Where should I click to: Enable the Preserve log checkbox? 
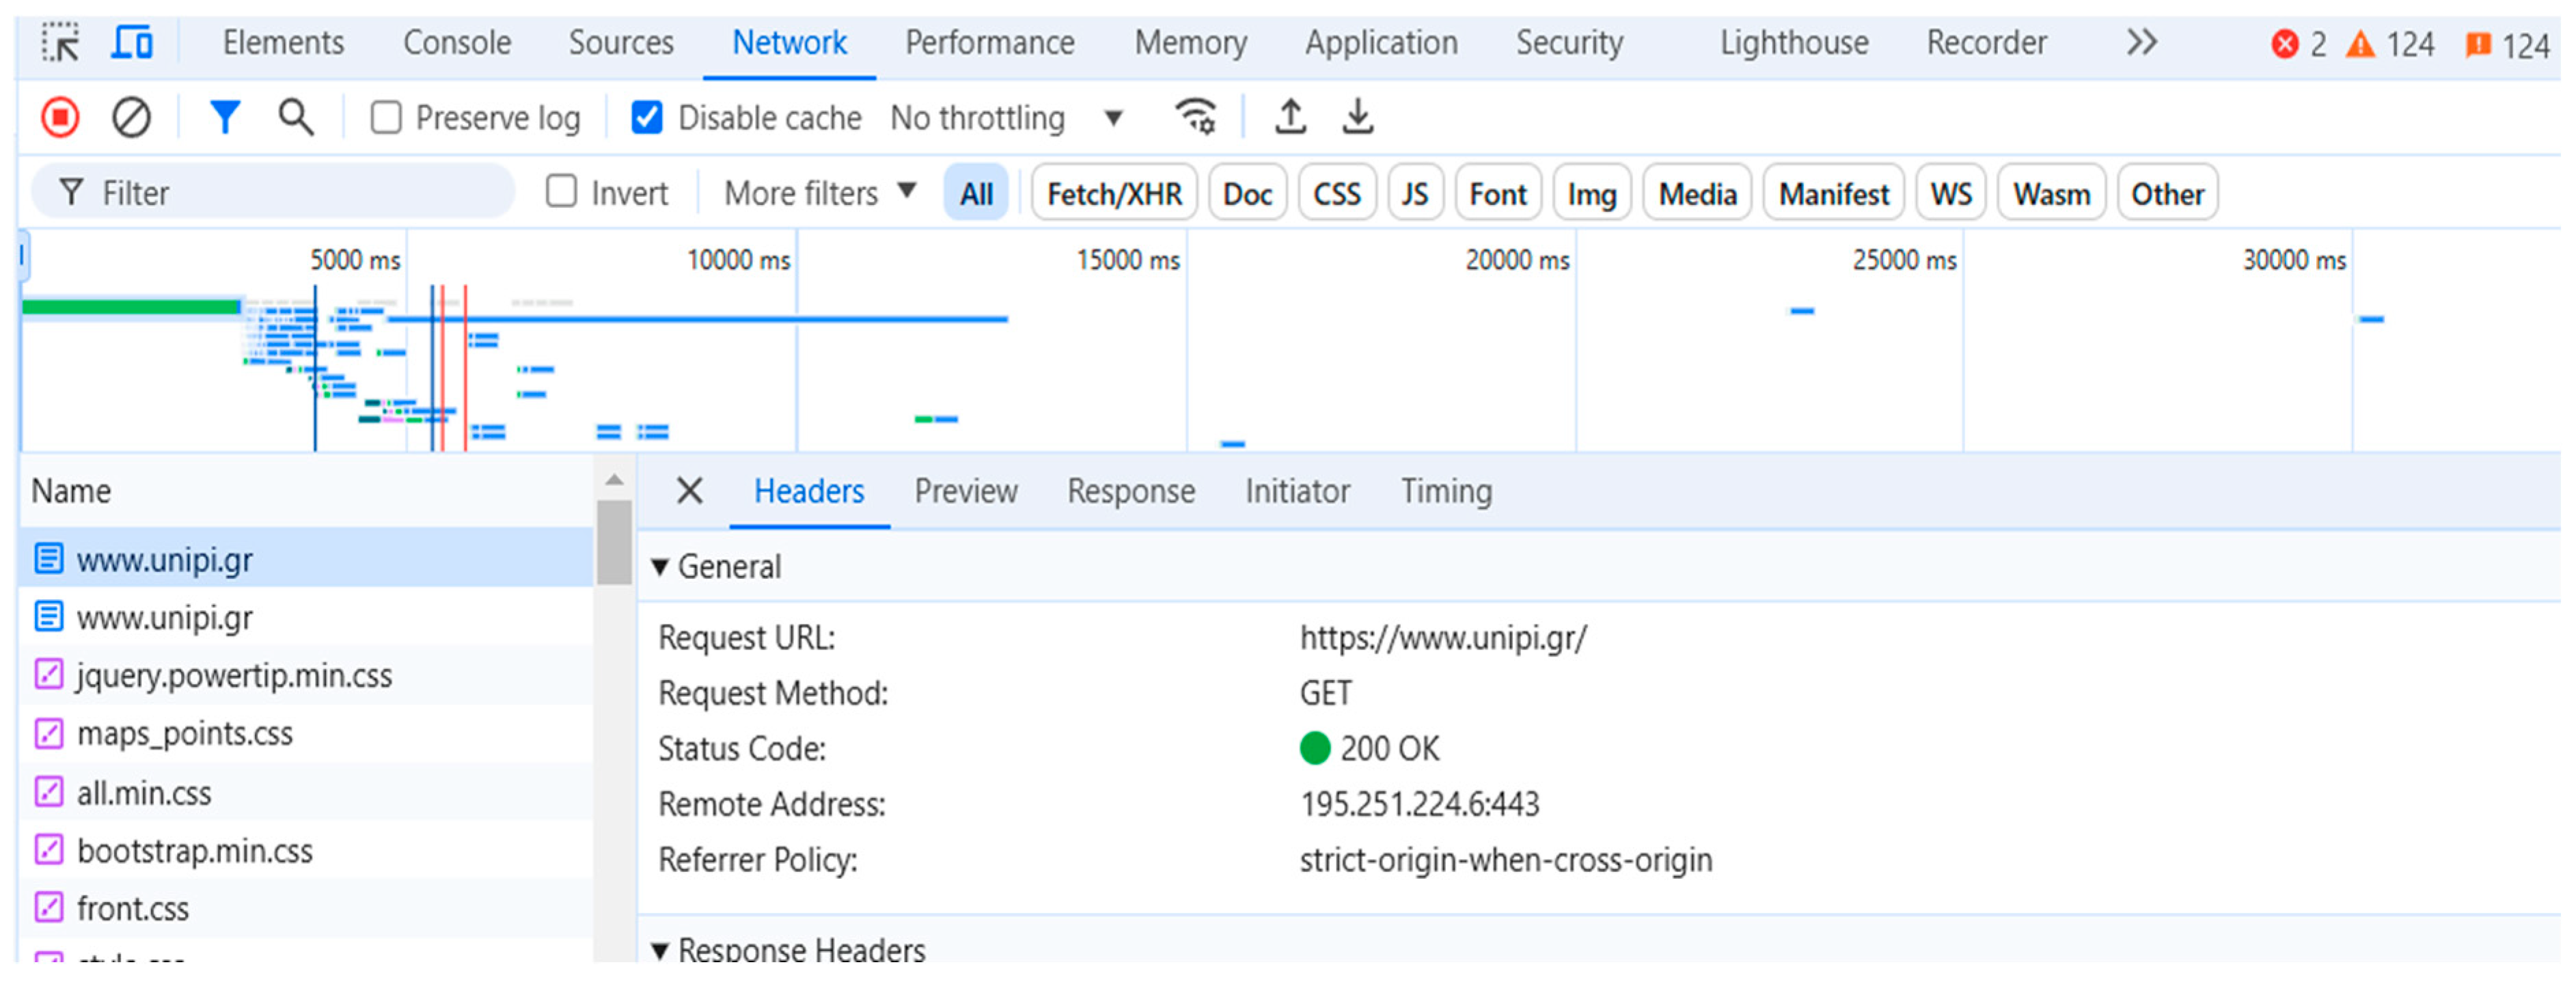click(386, 118)
